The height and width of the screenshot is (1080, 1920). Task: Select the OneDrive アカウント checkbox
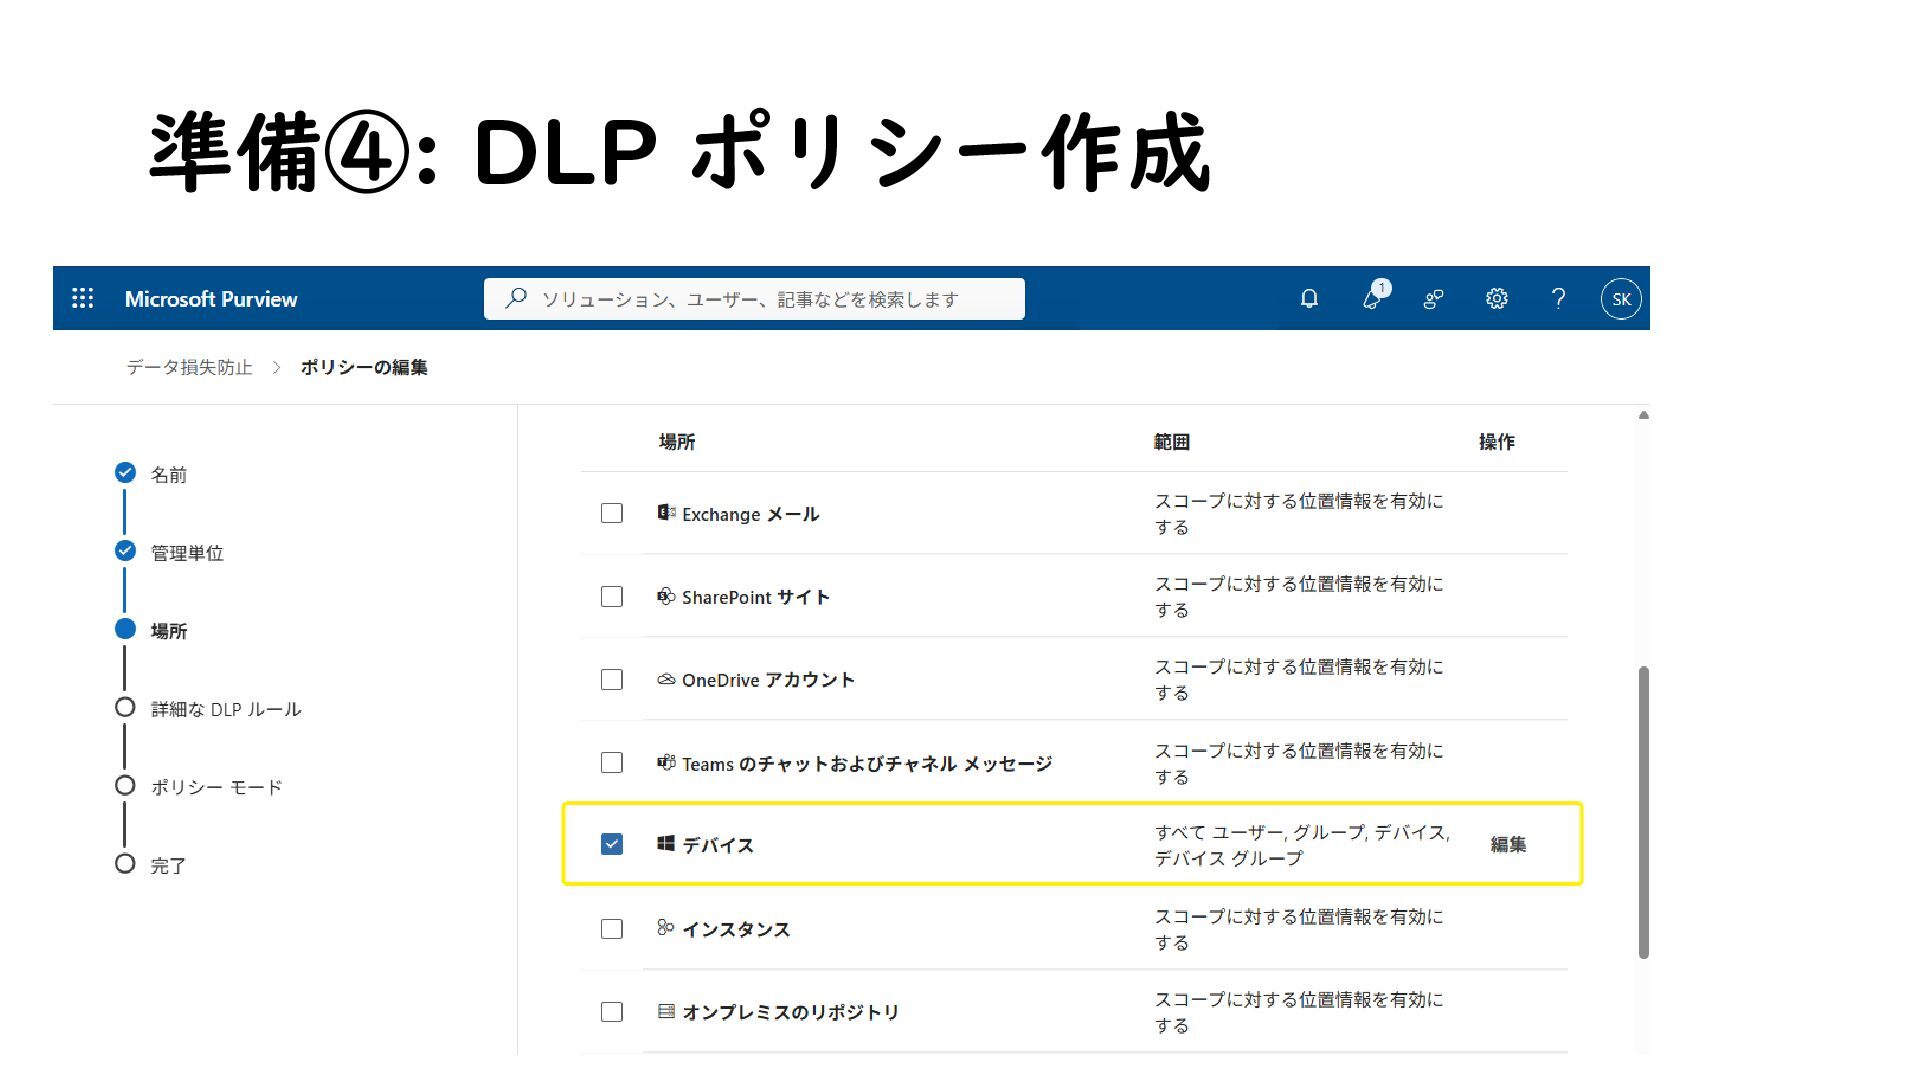612,679
